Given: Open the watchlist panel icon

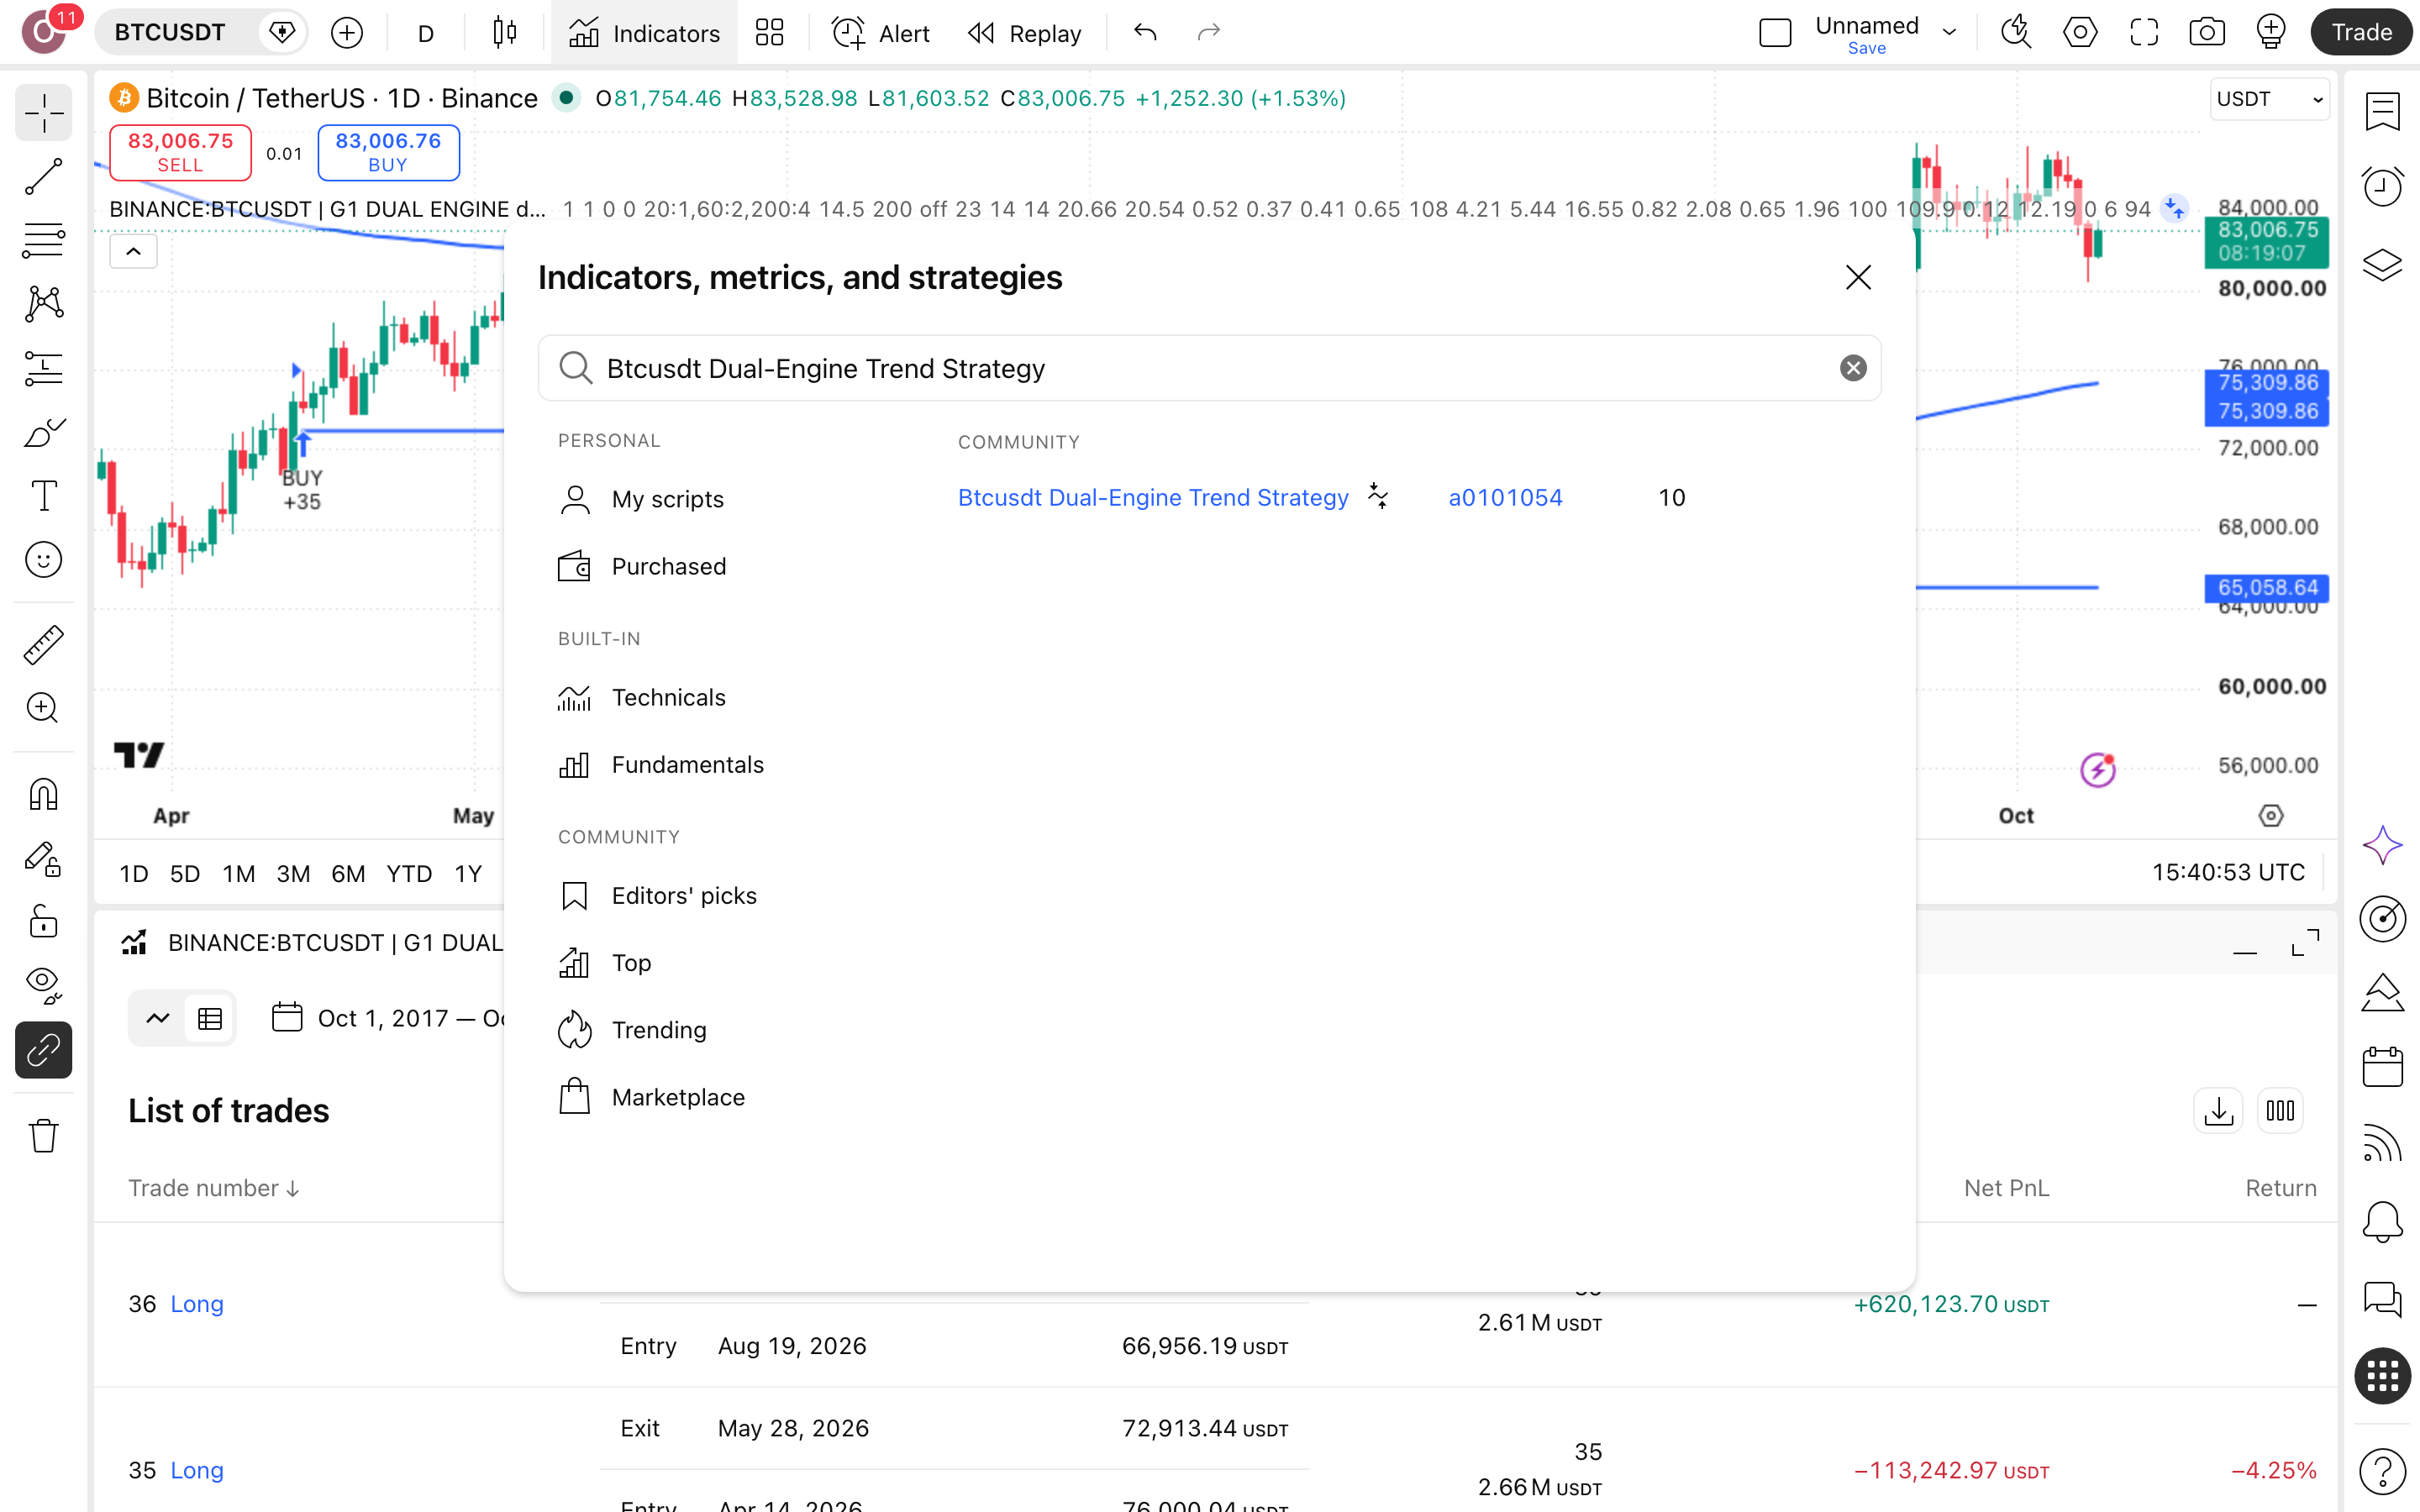Looking at the screenshot, I should (x=2382, y=111).
